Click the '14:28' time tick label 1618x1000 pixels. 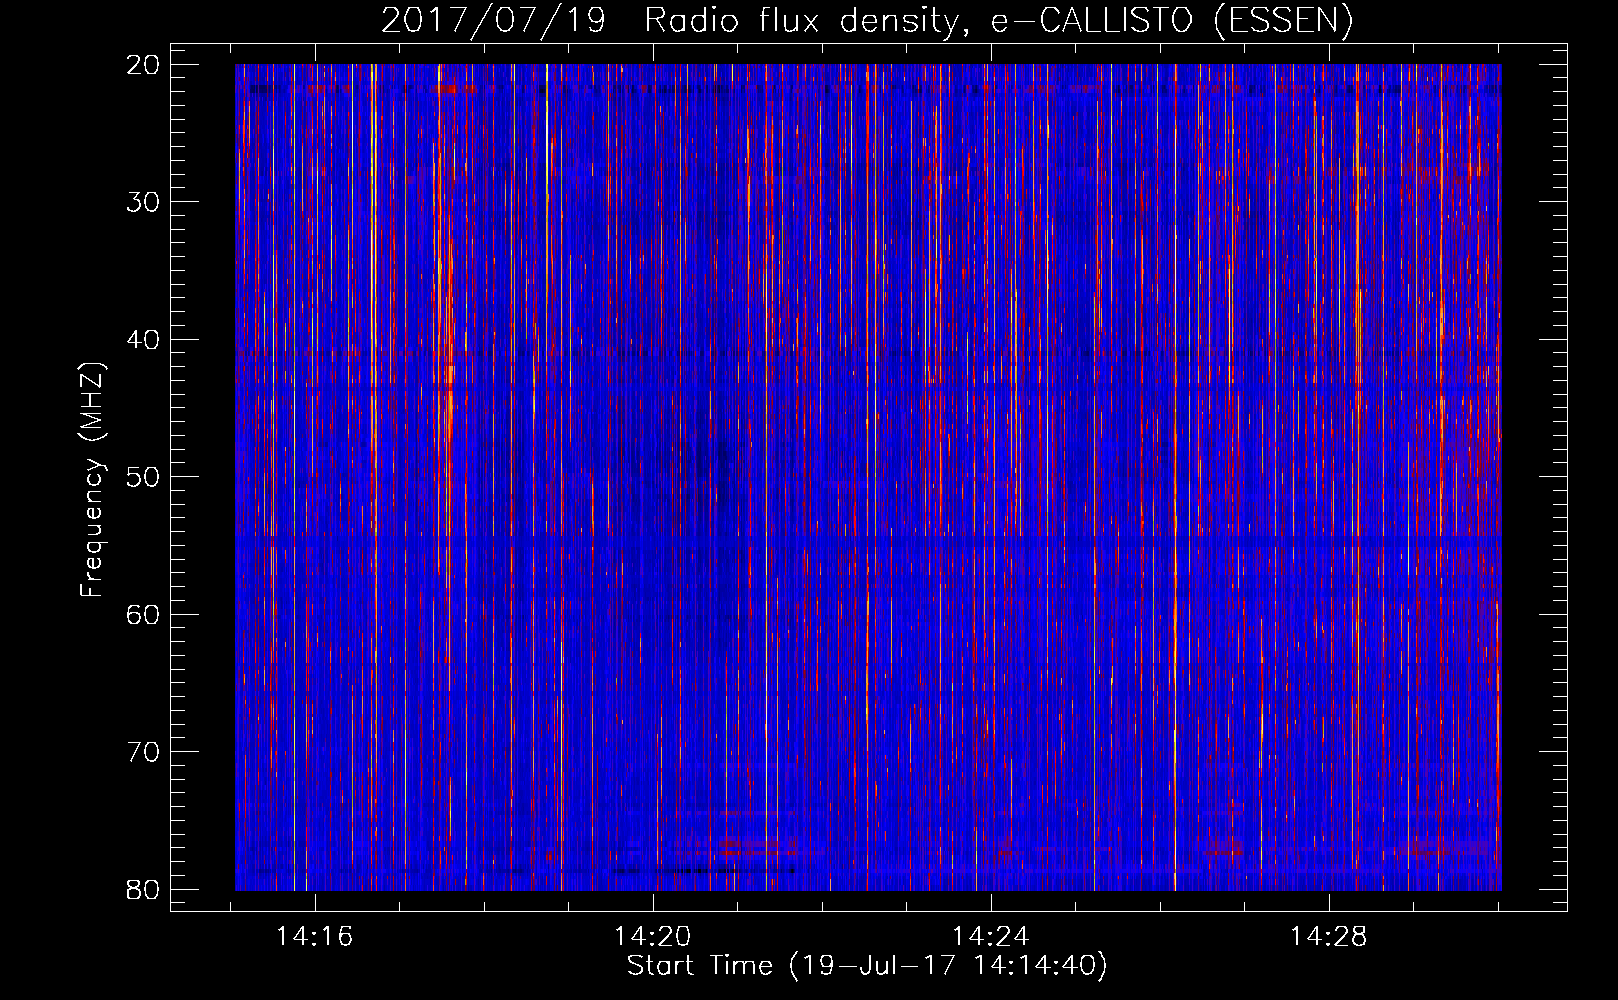pos(1328,937)
